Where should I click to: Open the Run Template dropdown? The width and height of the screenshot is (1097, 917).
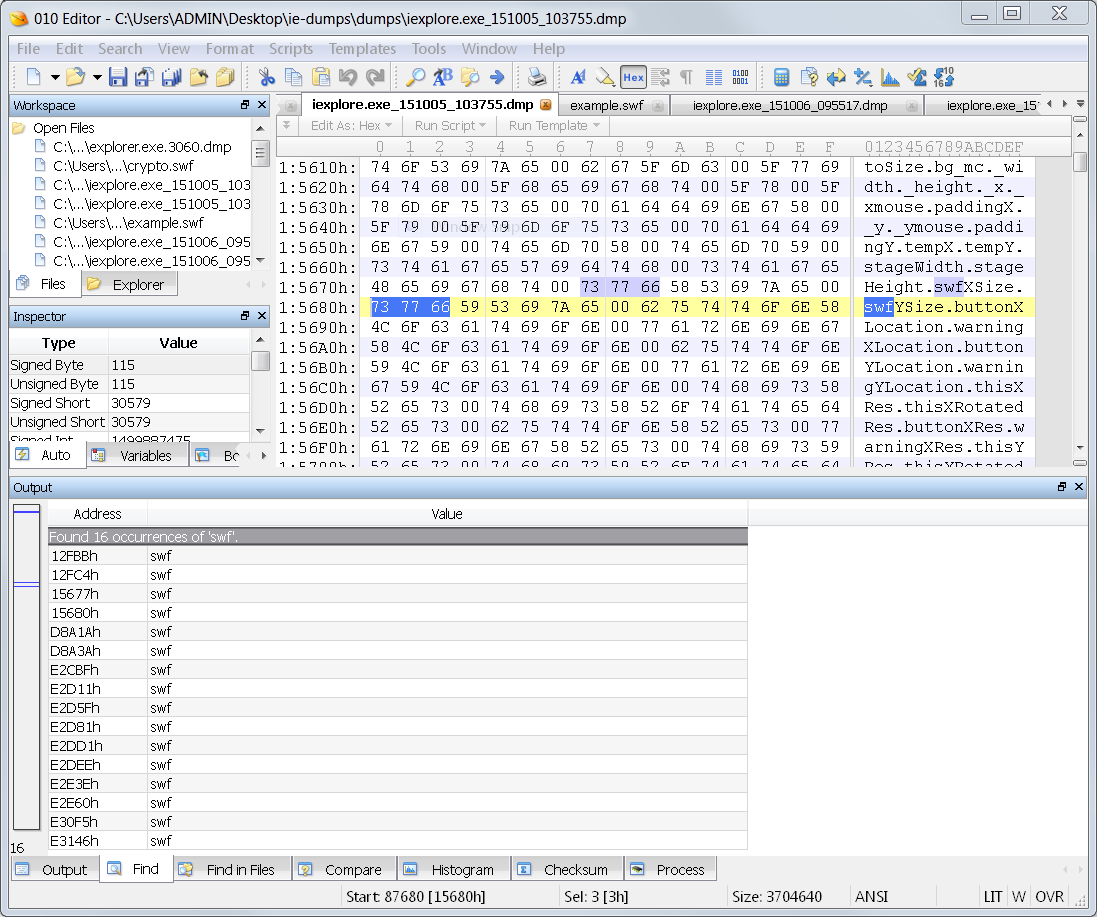(x=554, y=125)
